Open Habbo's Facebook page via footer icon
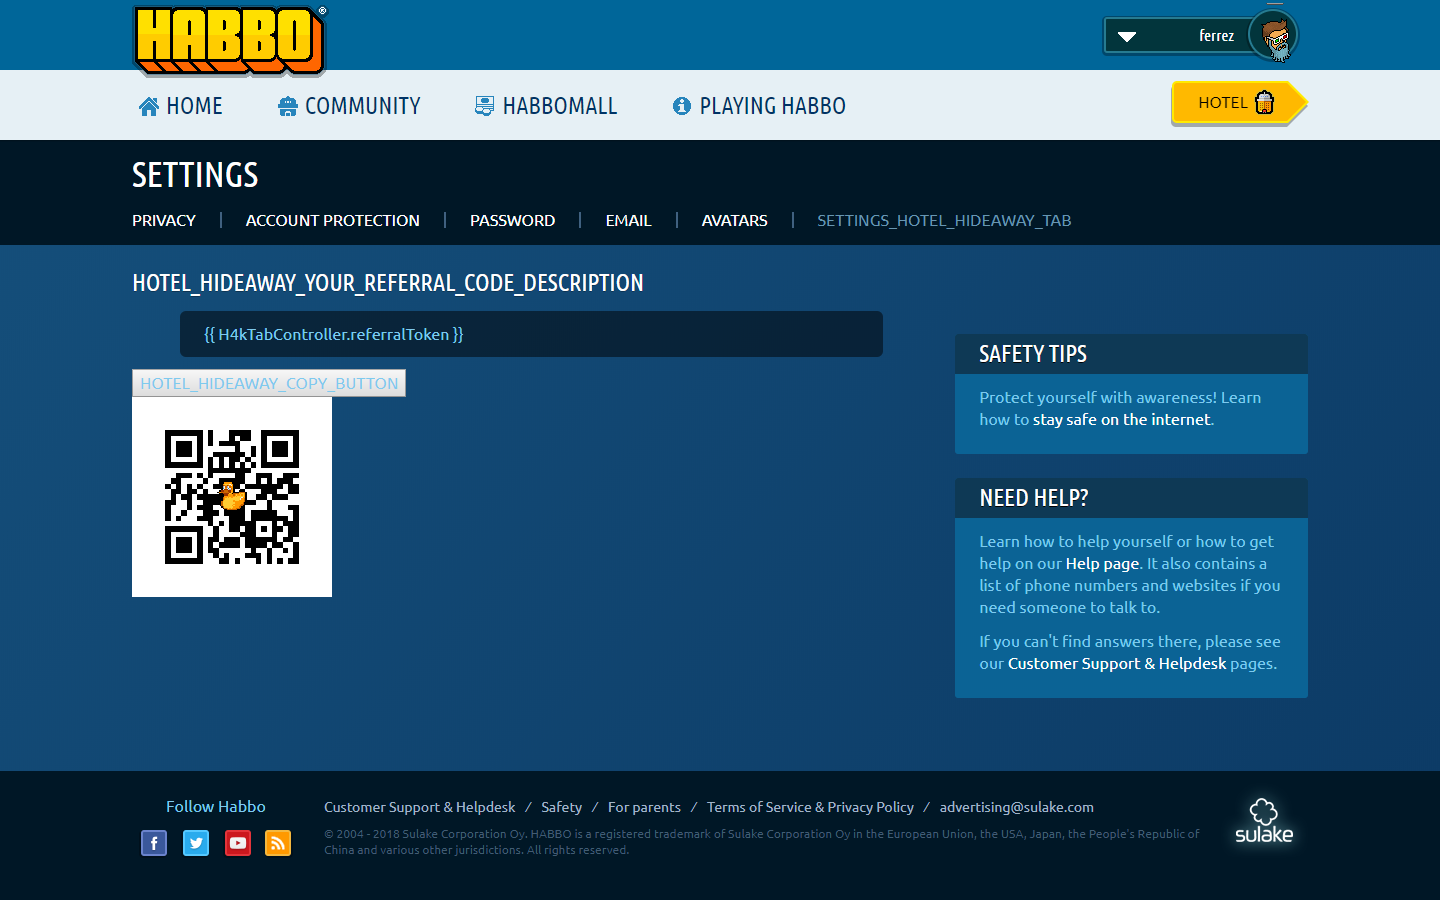Screen dimensions: 1440x900 154,843
